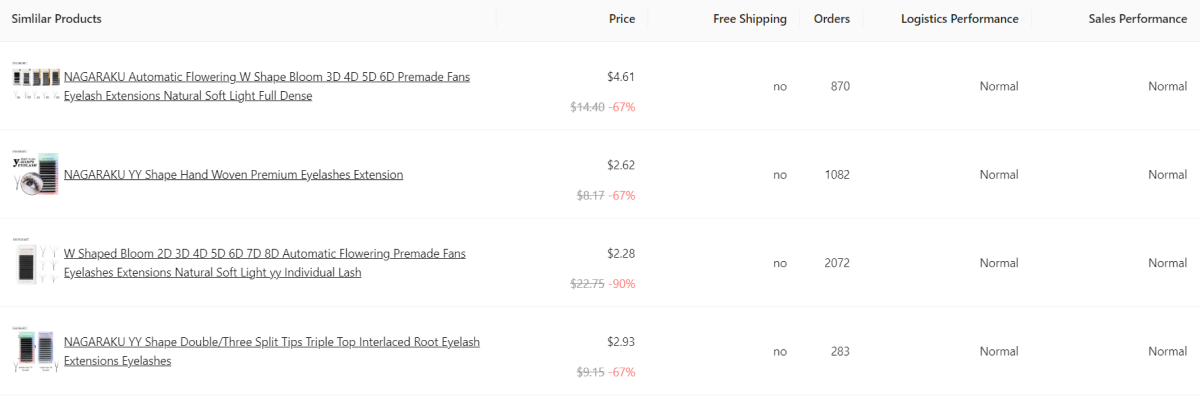Open YY Shape Double/Three Split Tips thumbnail
Image resolution: width=1200 pixels, height=403 pixels.
click(x=35, y=351)
